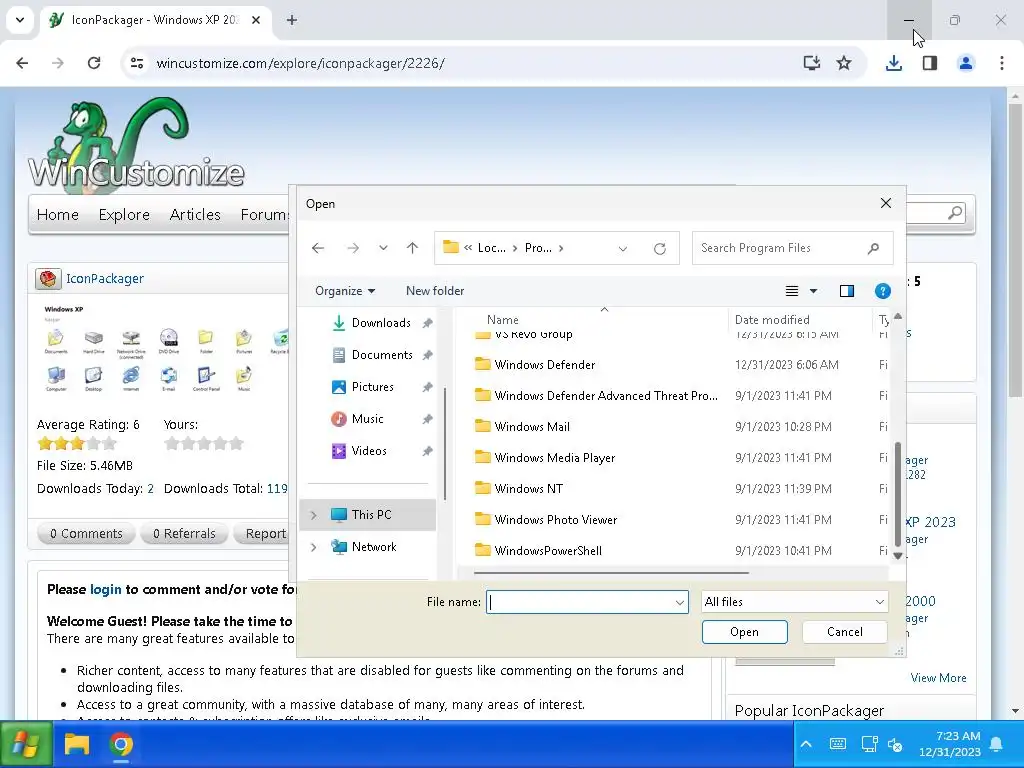This screenshot has width=1024, height=768.
Task: Click New folder in the dialog toolbar
Action: 435,291
